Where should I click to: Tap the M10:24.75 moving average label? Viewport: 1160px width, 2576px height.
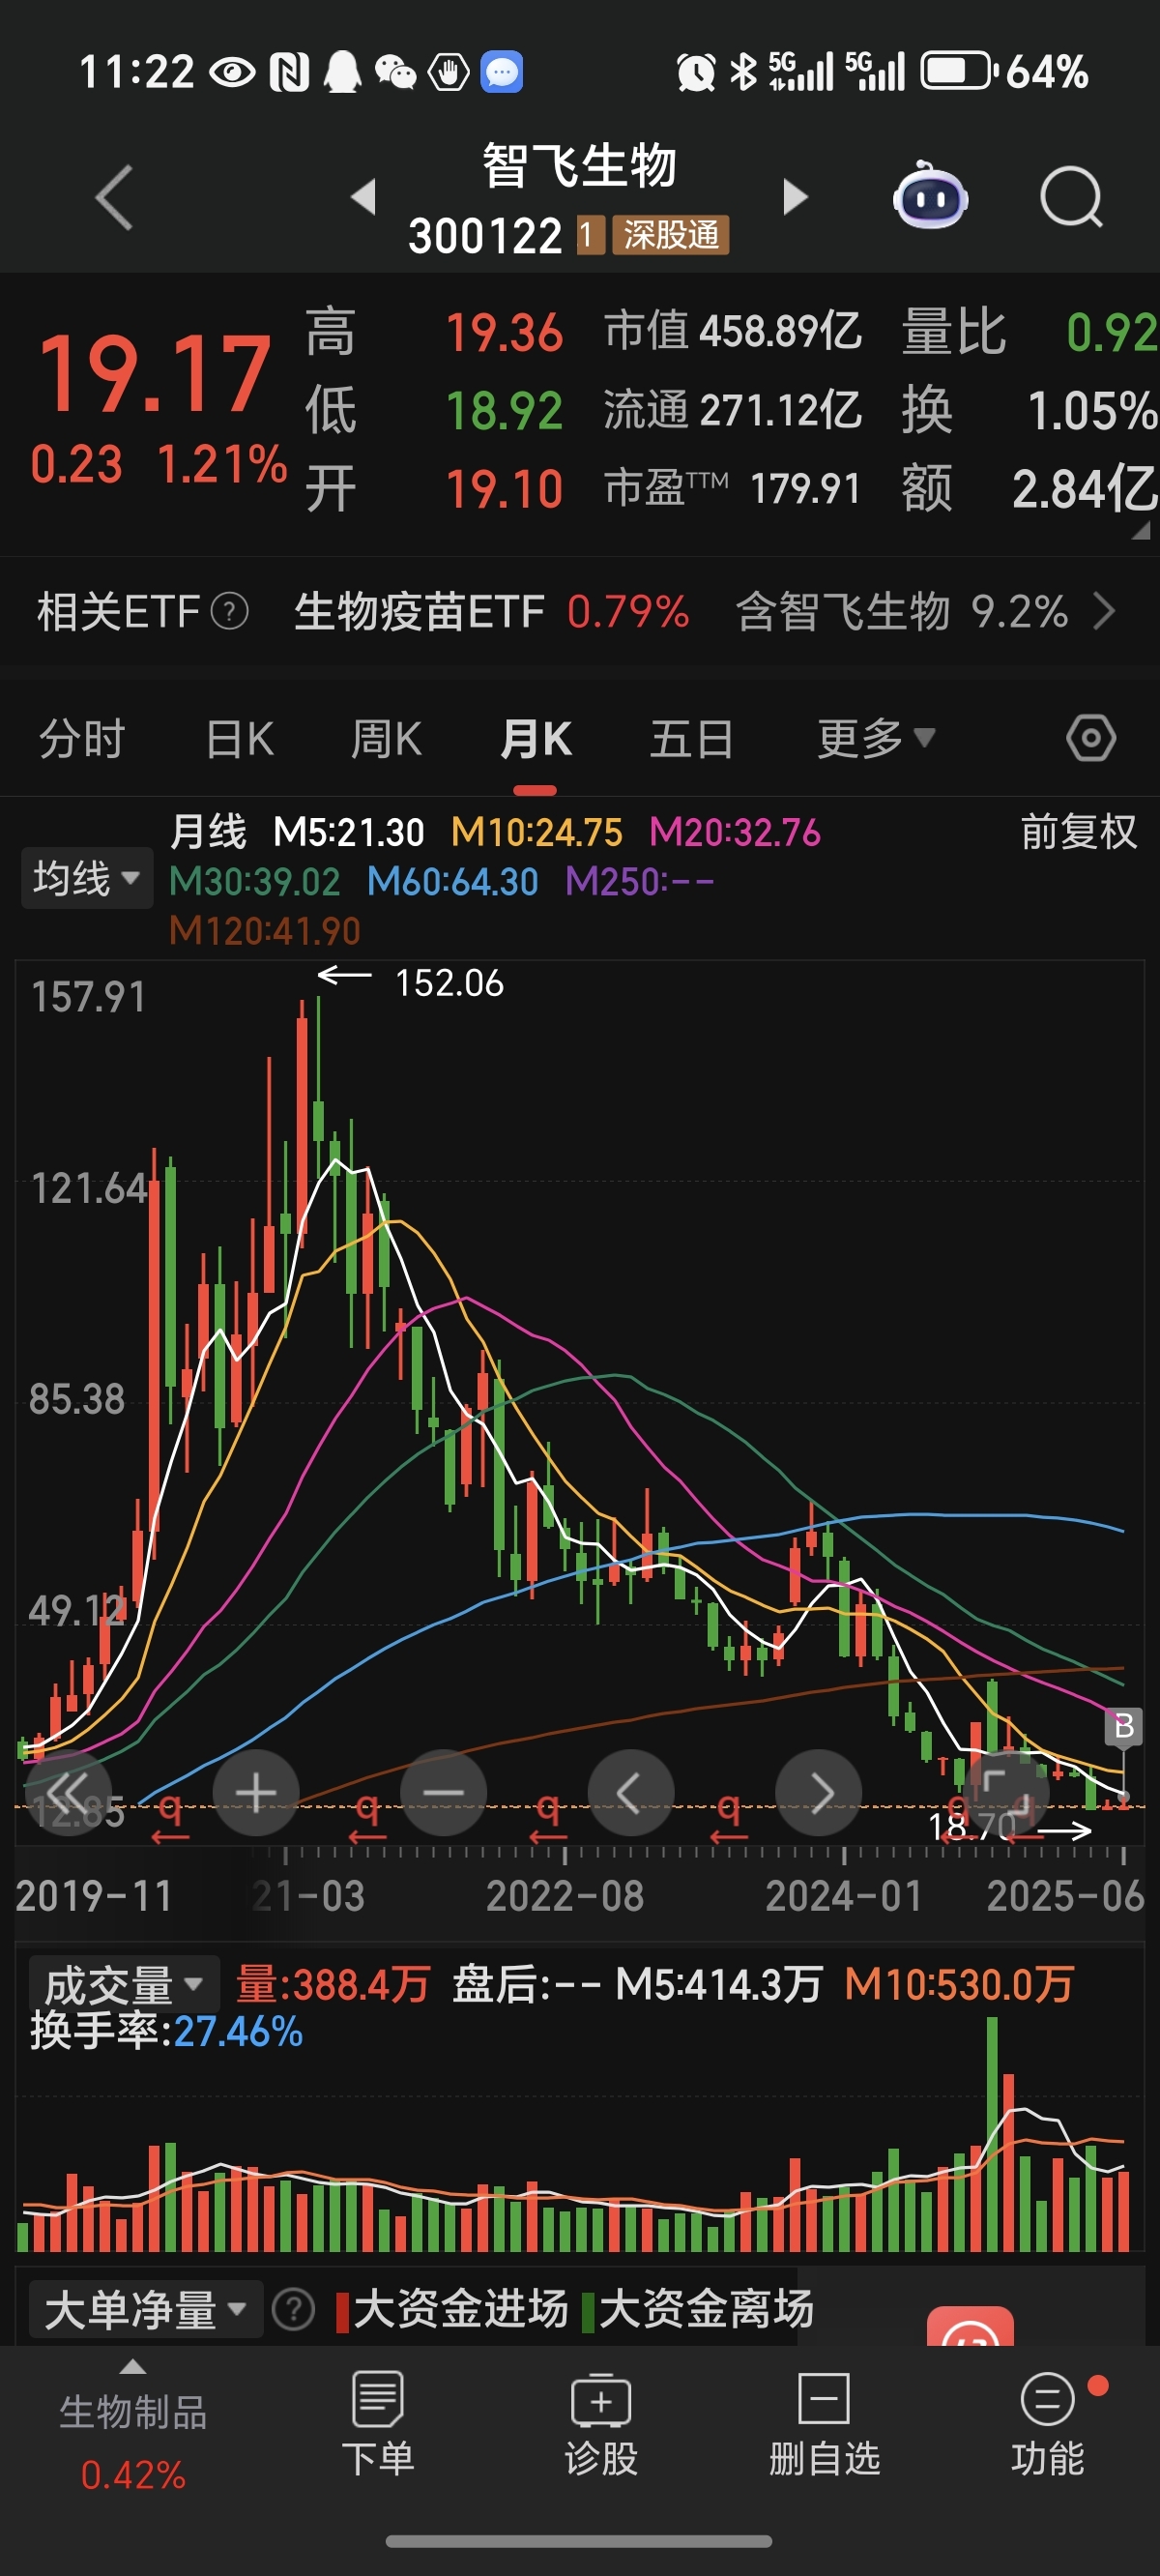pyautogui.click(x=537, y=832)
